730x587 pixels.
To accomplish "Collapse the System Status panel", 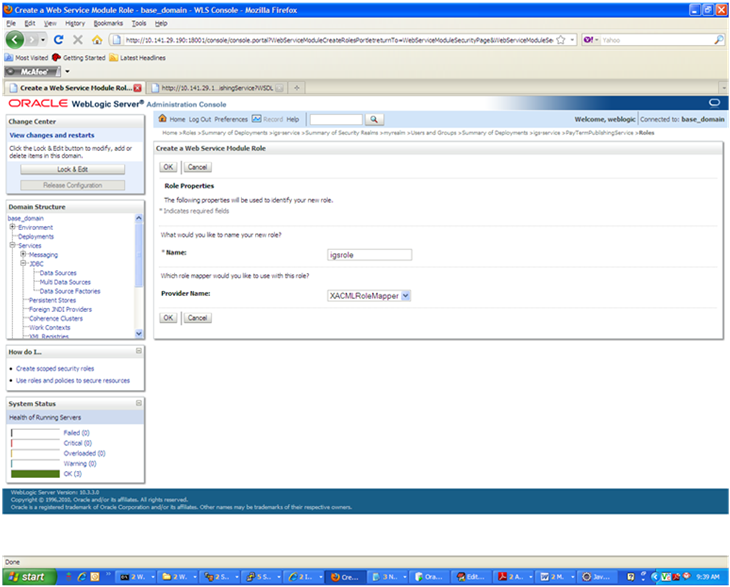I will [x=139, y=403].
